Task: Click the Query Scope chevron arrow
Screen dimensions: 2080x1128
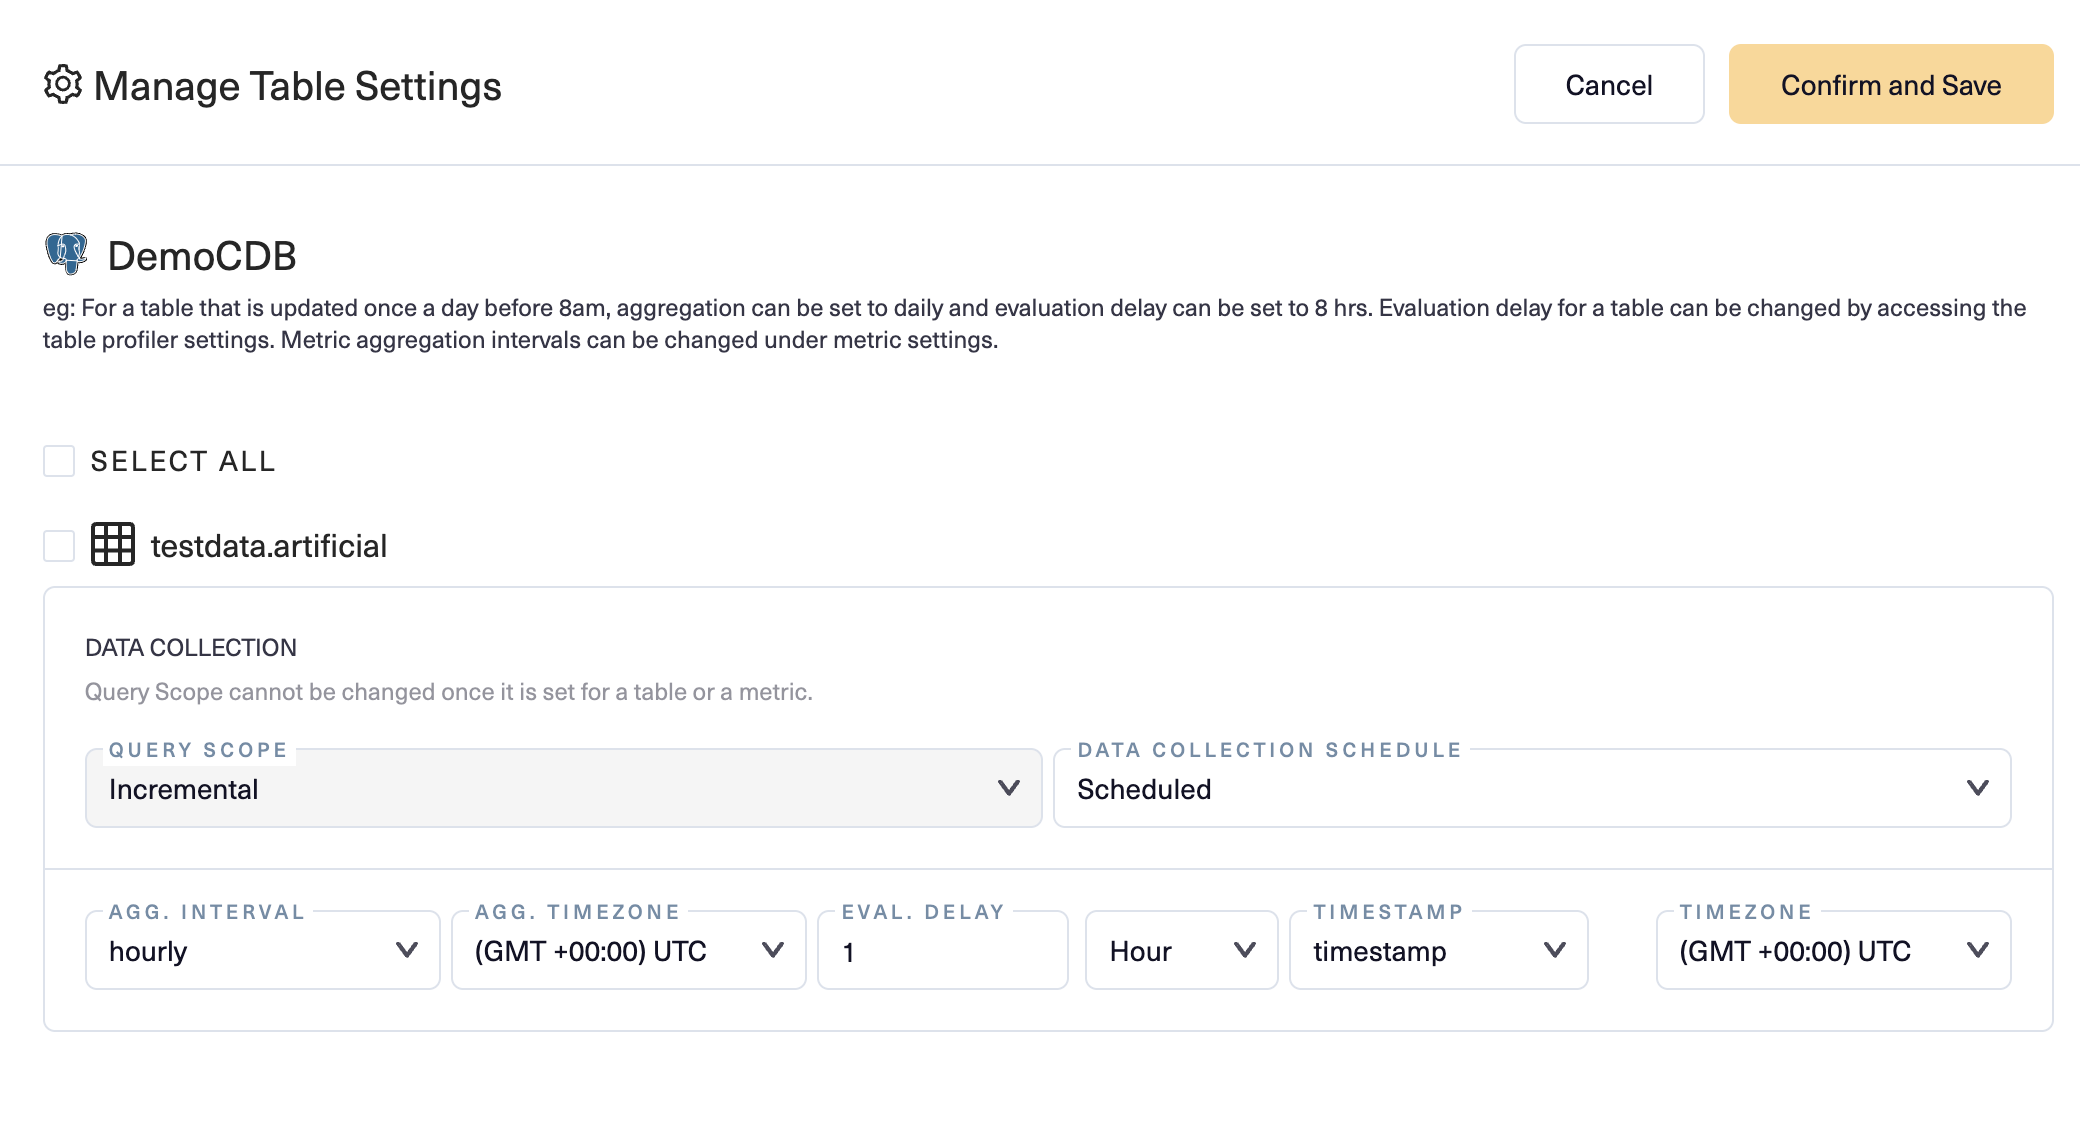Action: 1009,788
